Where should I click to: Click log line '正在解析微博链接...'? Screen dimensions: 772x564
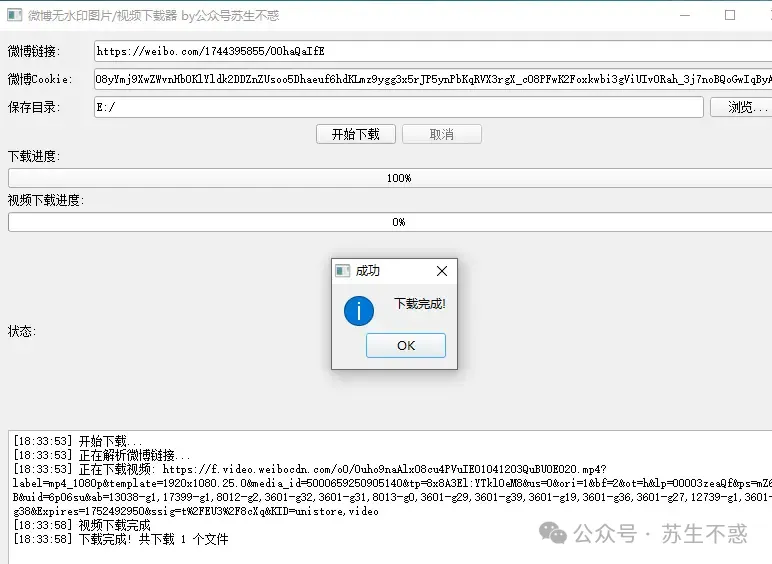[101, 455]
